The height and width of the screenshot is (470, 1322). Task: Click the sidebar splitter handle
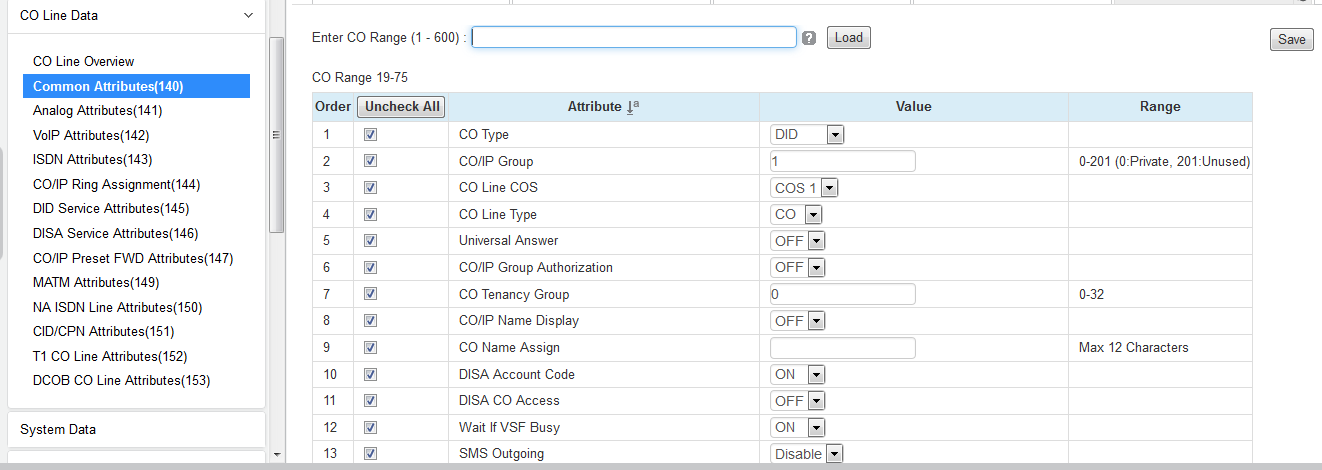pos(274,135)
